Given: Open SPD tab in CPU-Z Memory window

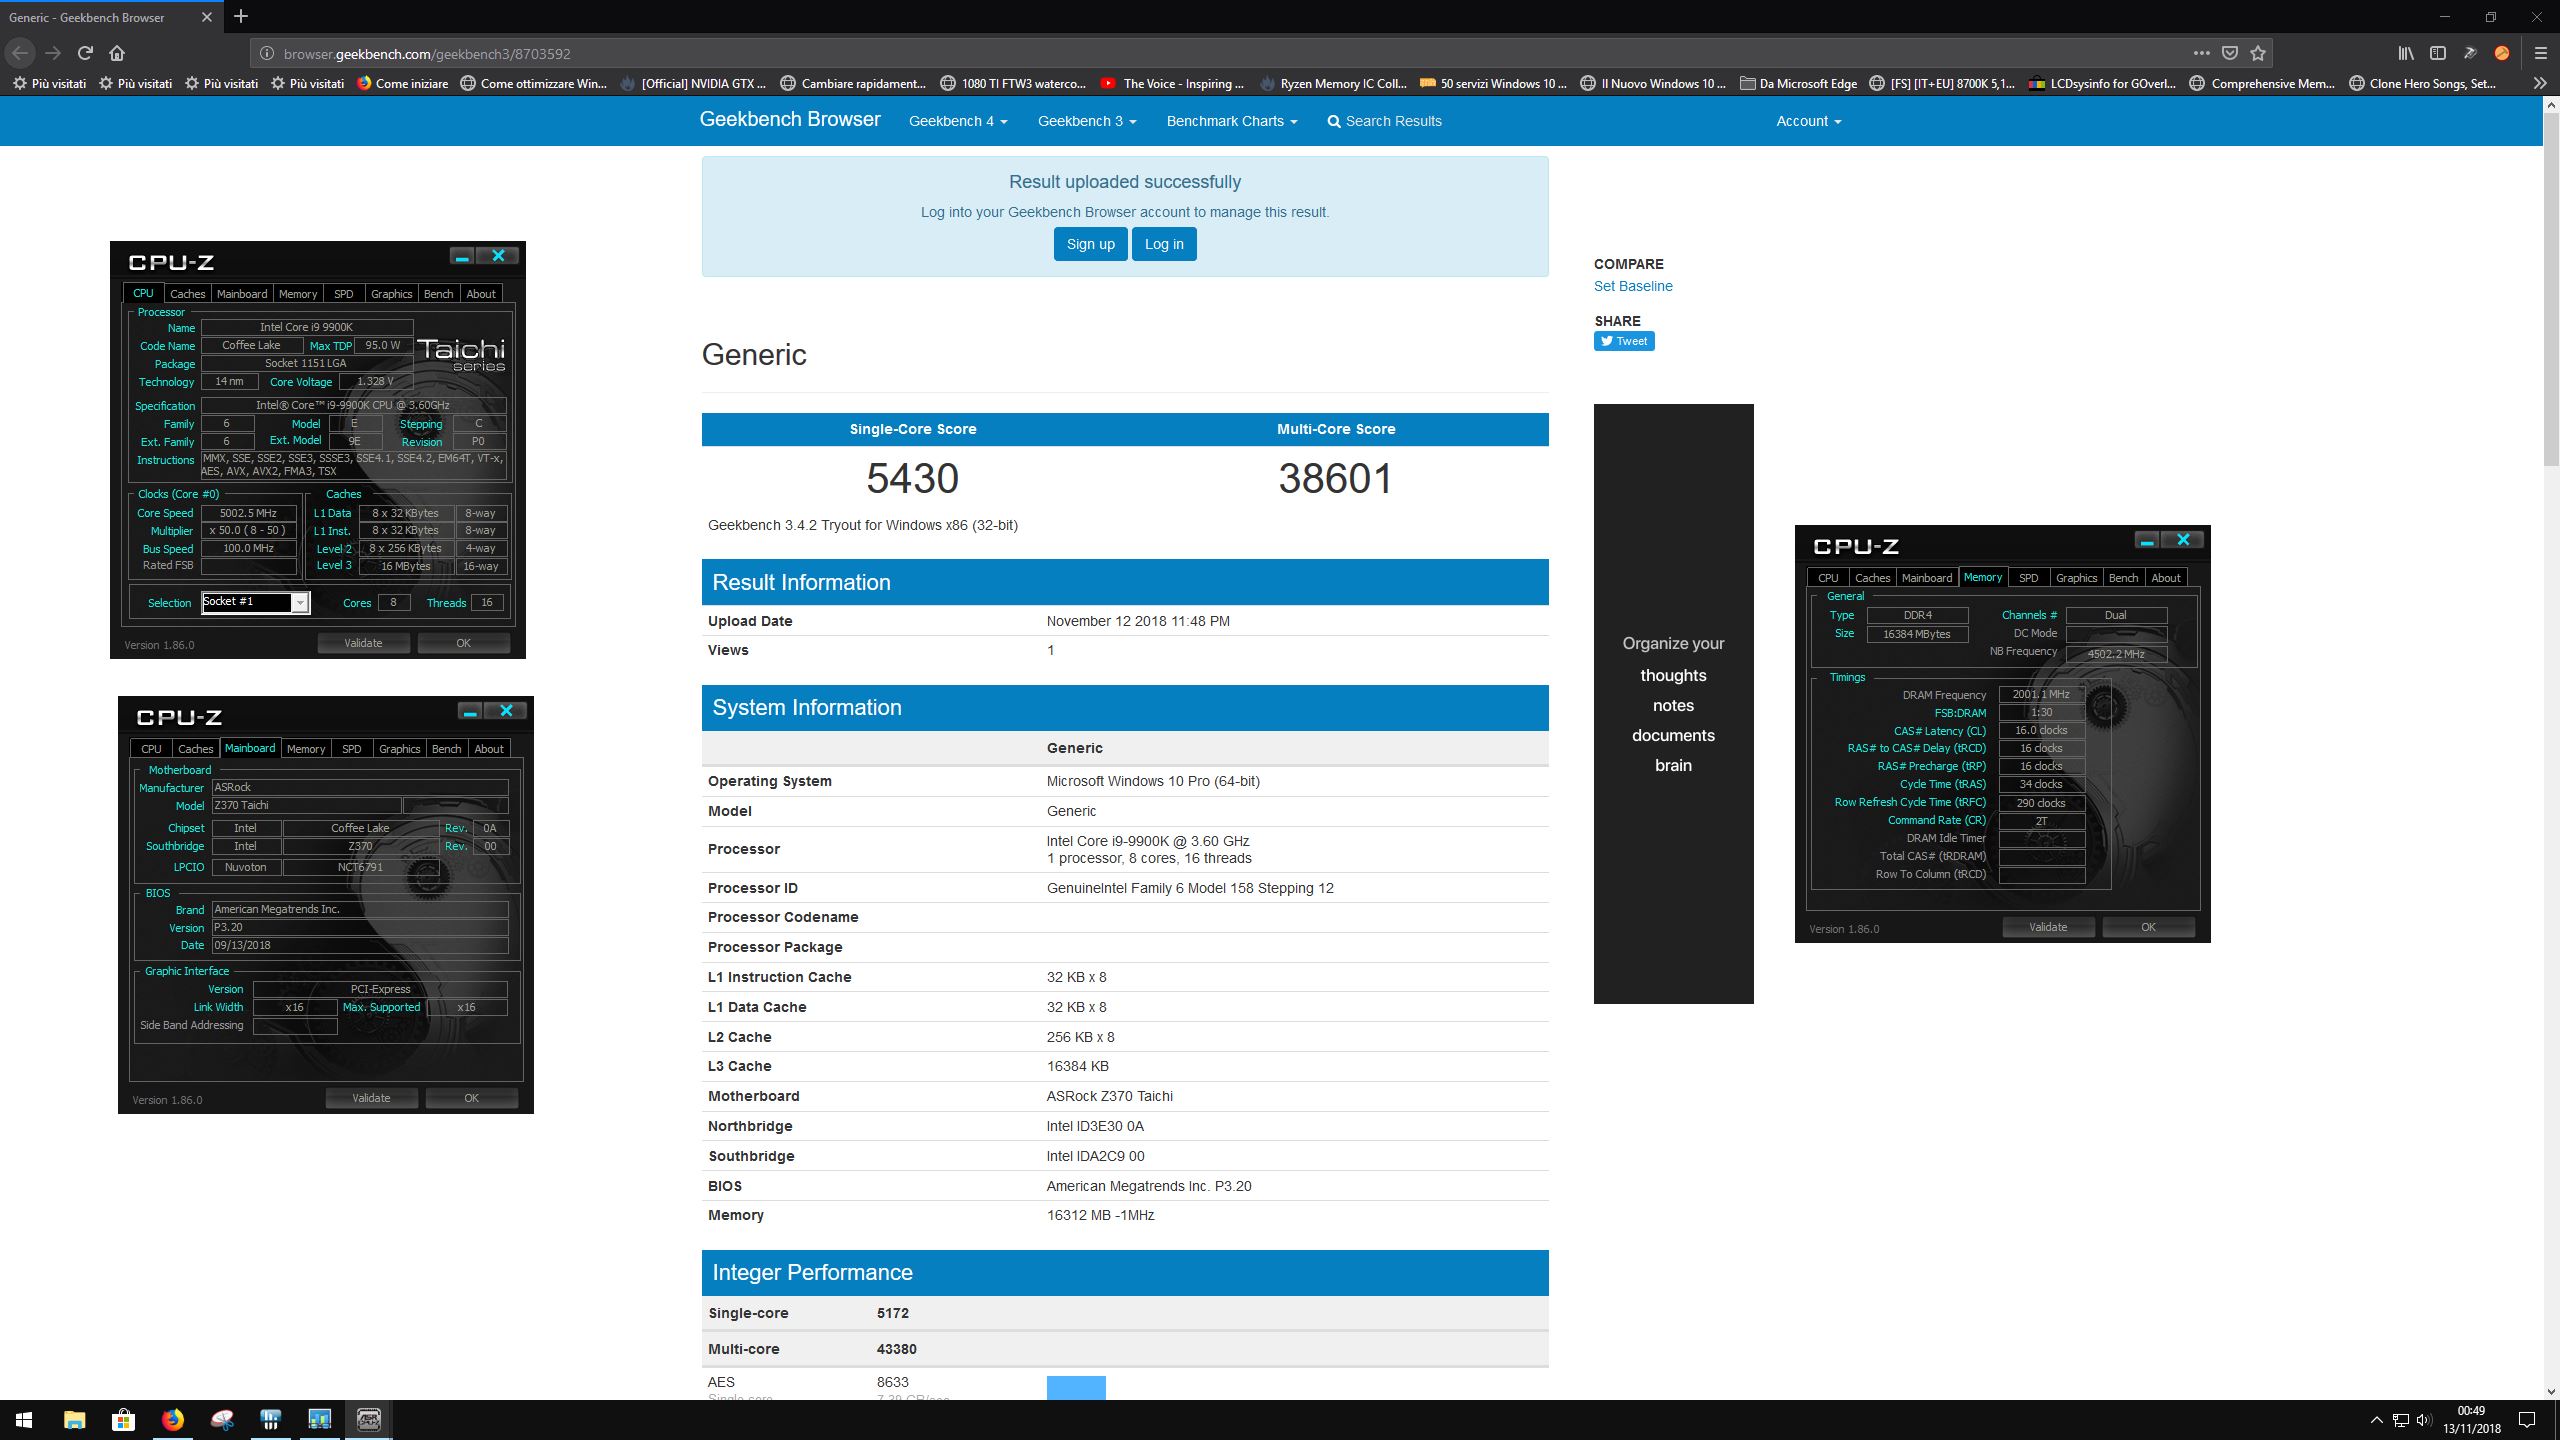Looking at the screenshot, I should (2028, 578).
